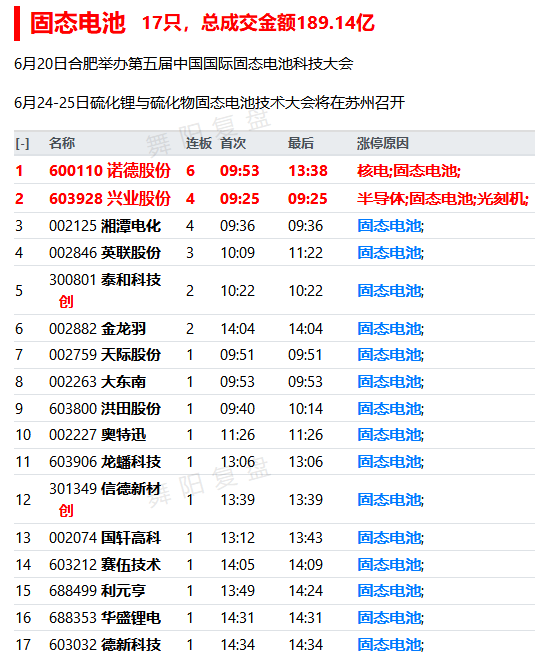The height and width of the screenshot is (662, 535).
Task: Open 固态电池 reason link for 英联股份
Action: (391, 253)
